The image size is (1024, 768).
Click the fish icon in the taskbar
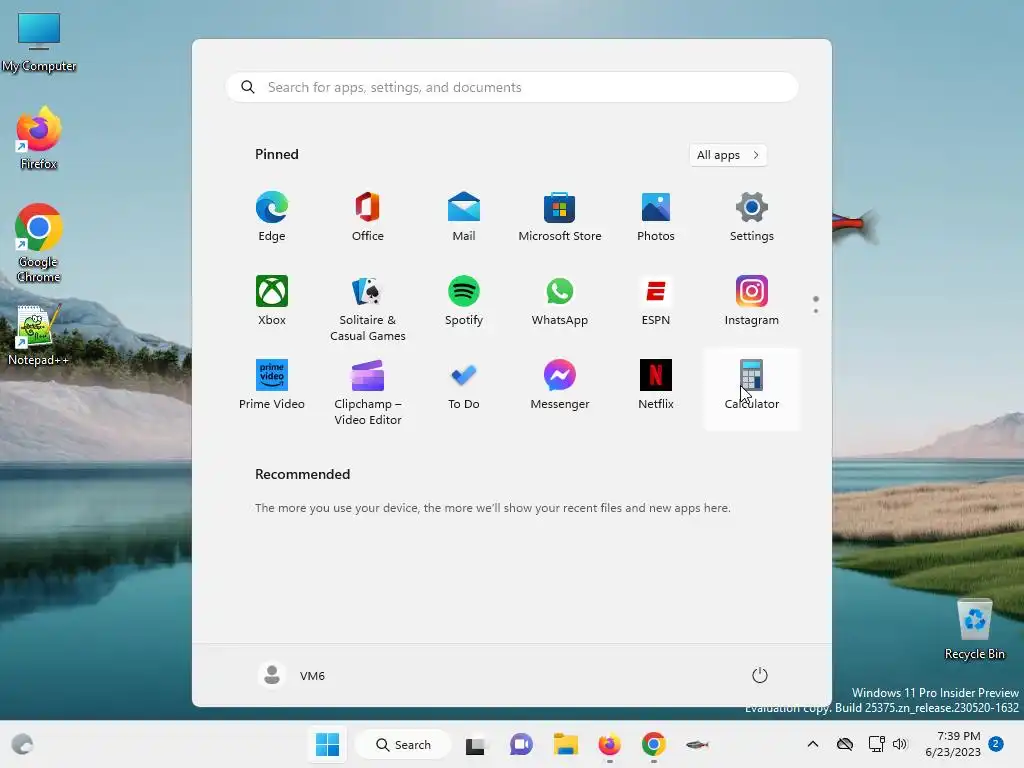[x=697, y=744]
